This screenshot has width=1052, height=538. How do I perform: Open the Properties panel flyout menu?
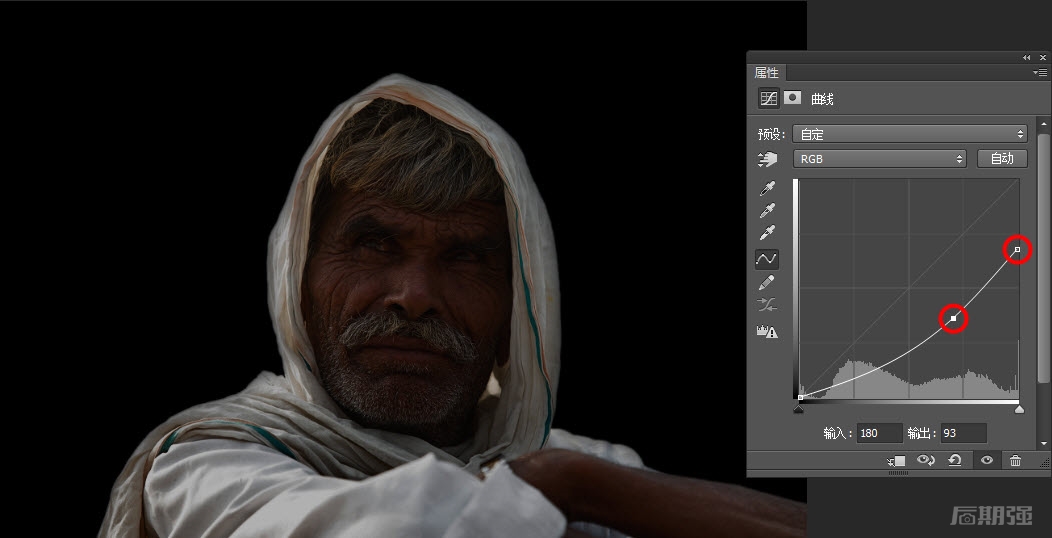click(1040, 72)
